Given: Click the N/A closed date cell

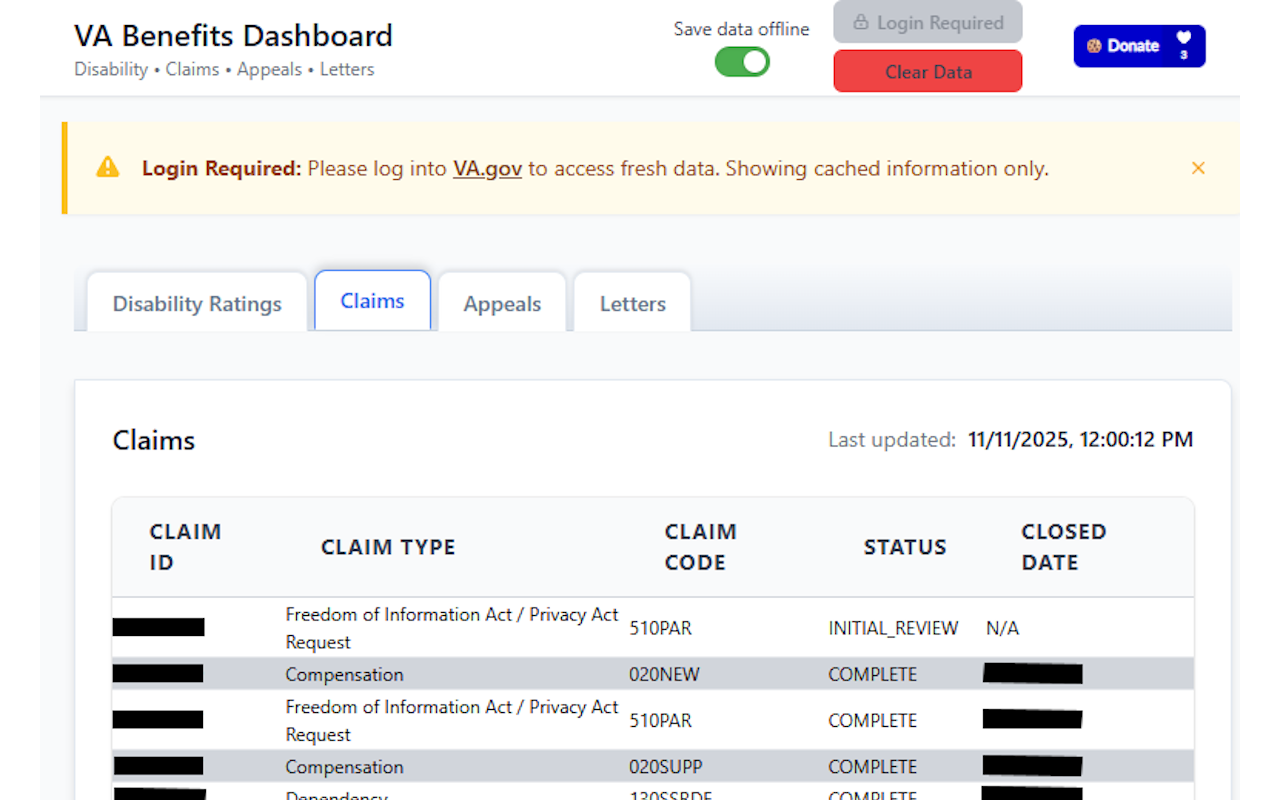Looking at the screenshot, I should point(1002,628).
